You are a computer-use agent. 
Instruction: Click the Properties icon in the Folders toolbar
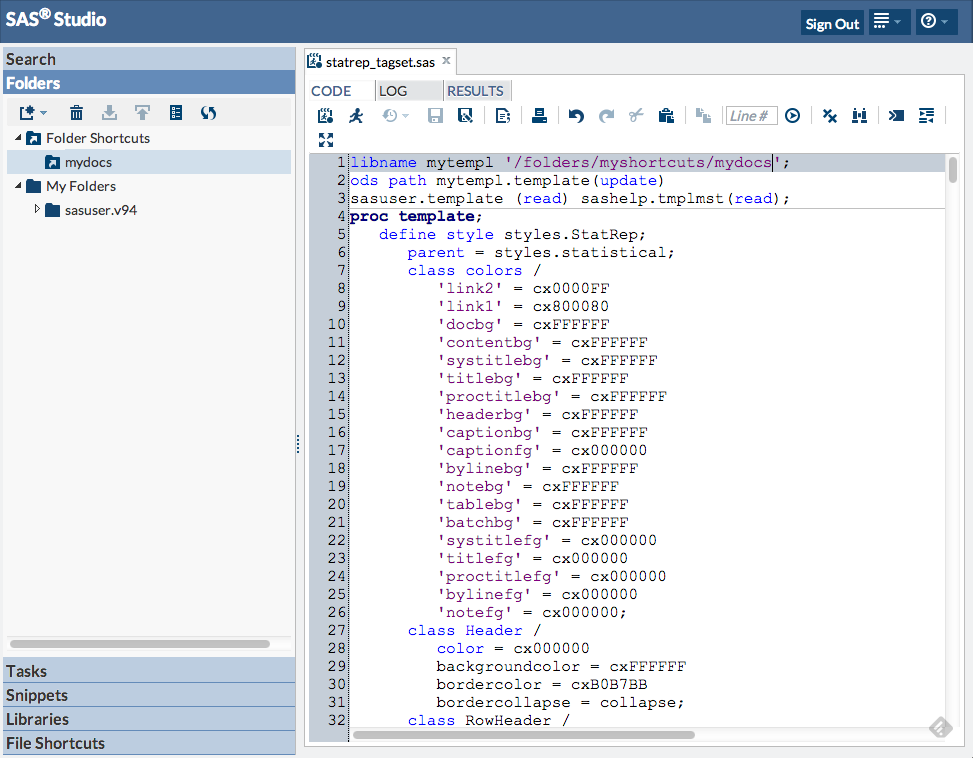176,113
